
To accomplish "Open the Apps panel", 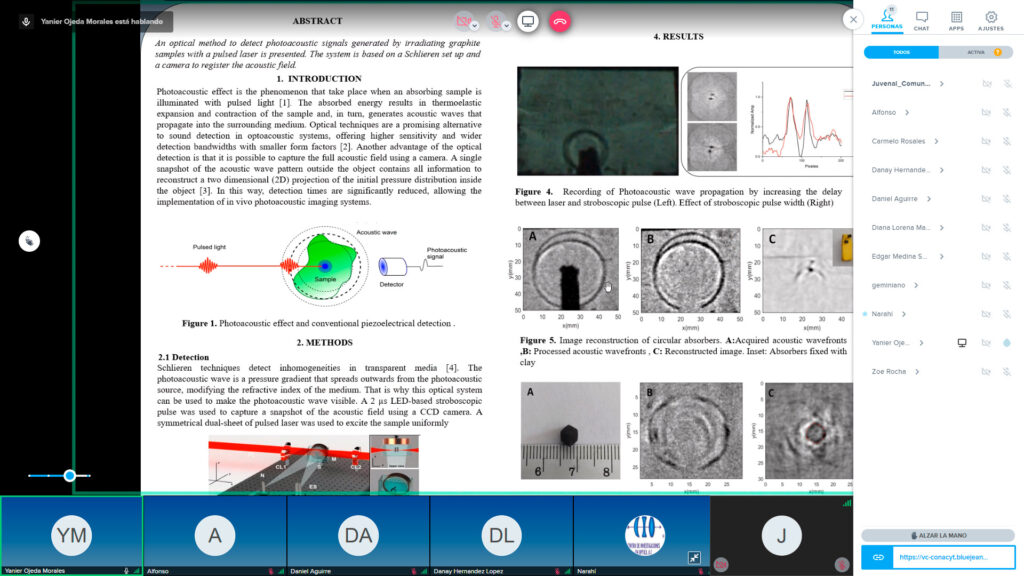I will click(x=956, y=20).
